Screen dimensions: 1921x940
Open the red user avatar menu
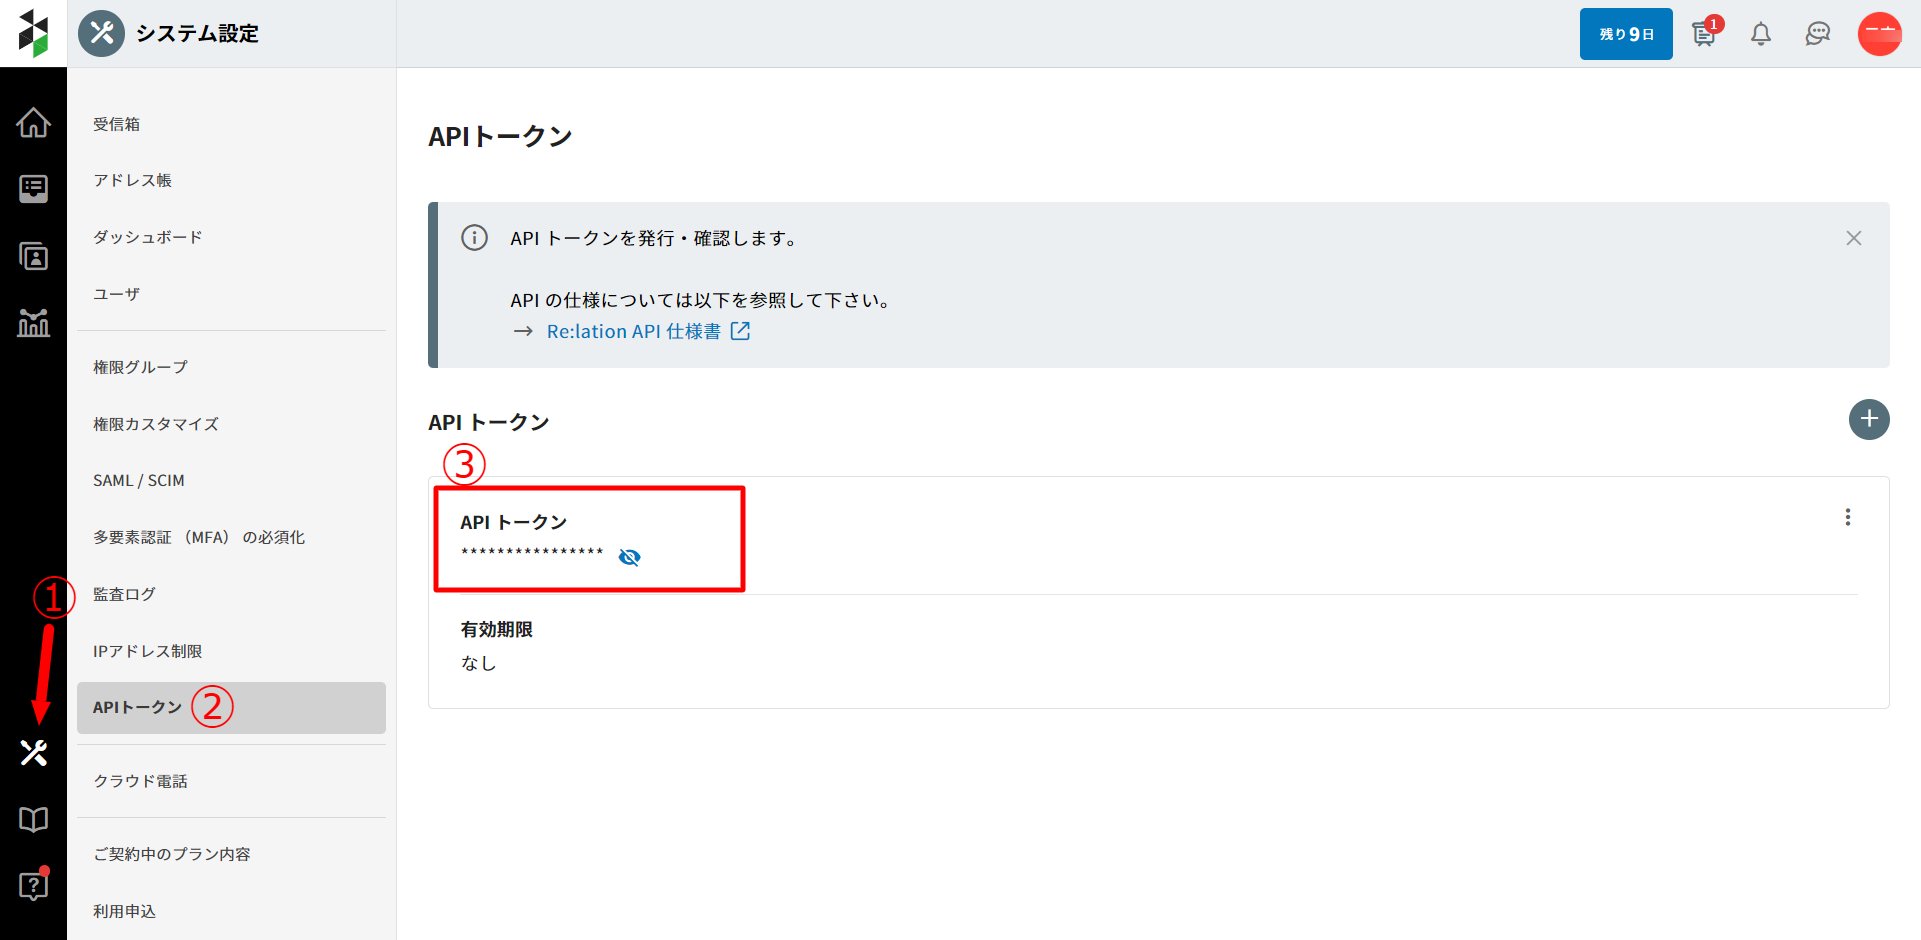pos(1879,33)
